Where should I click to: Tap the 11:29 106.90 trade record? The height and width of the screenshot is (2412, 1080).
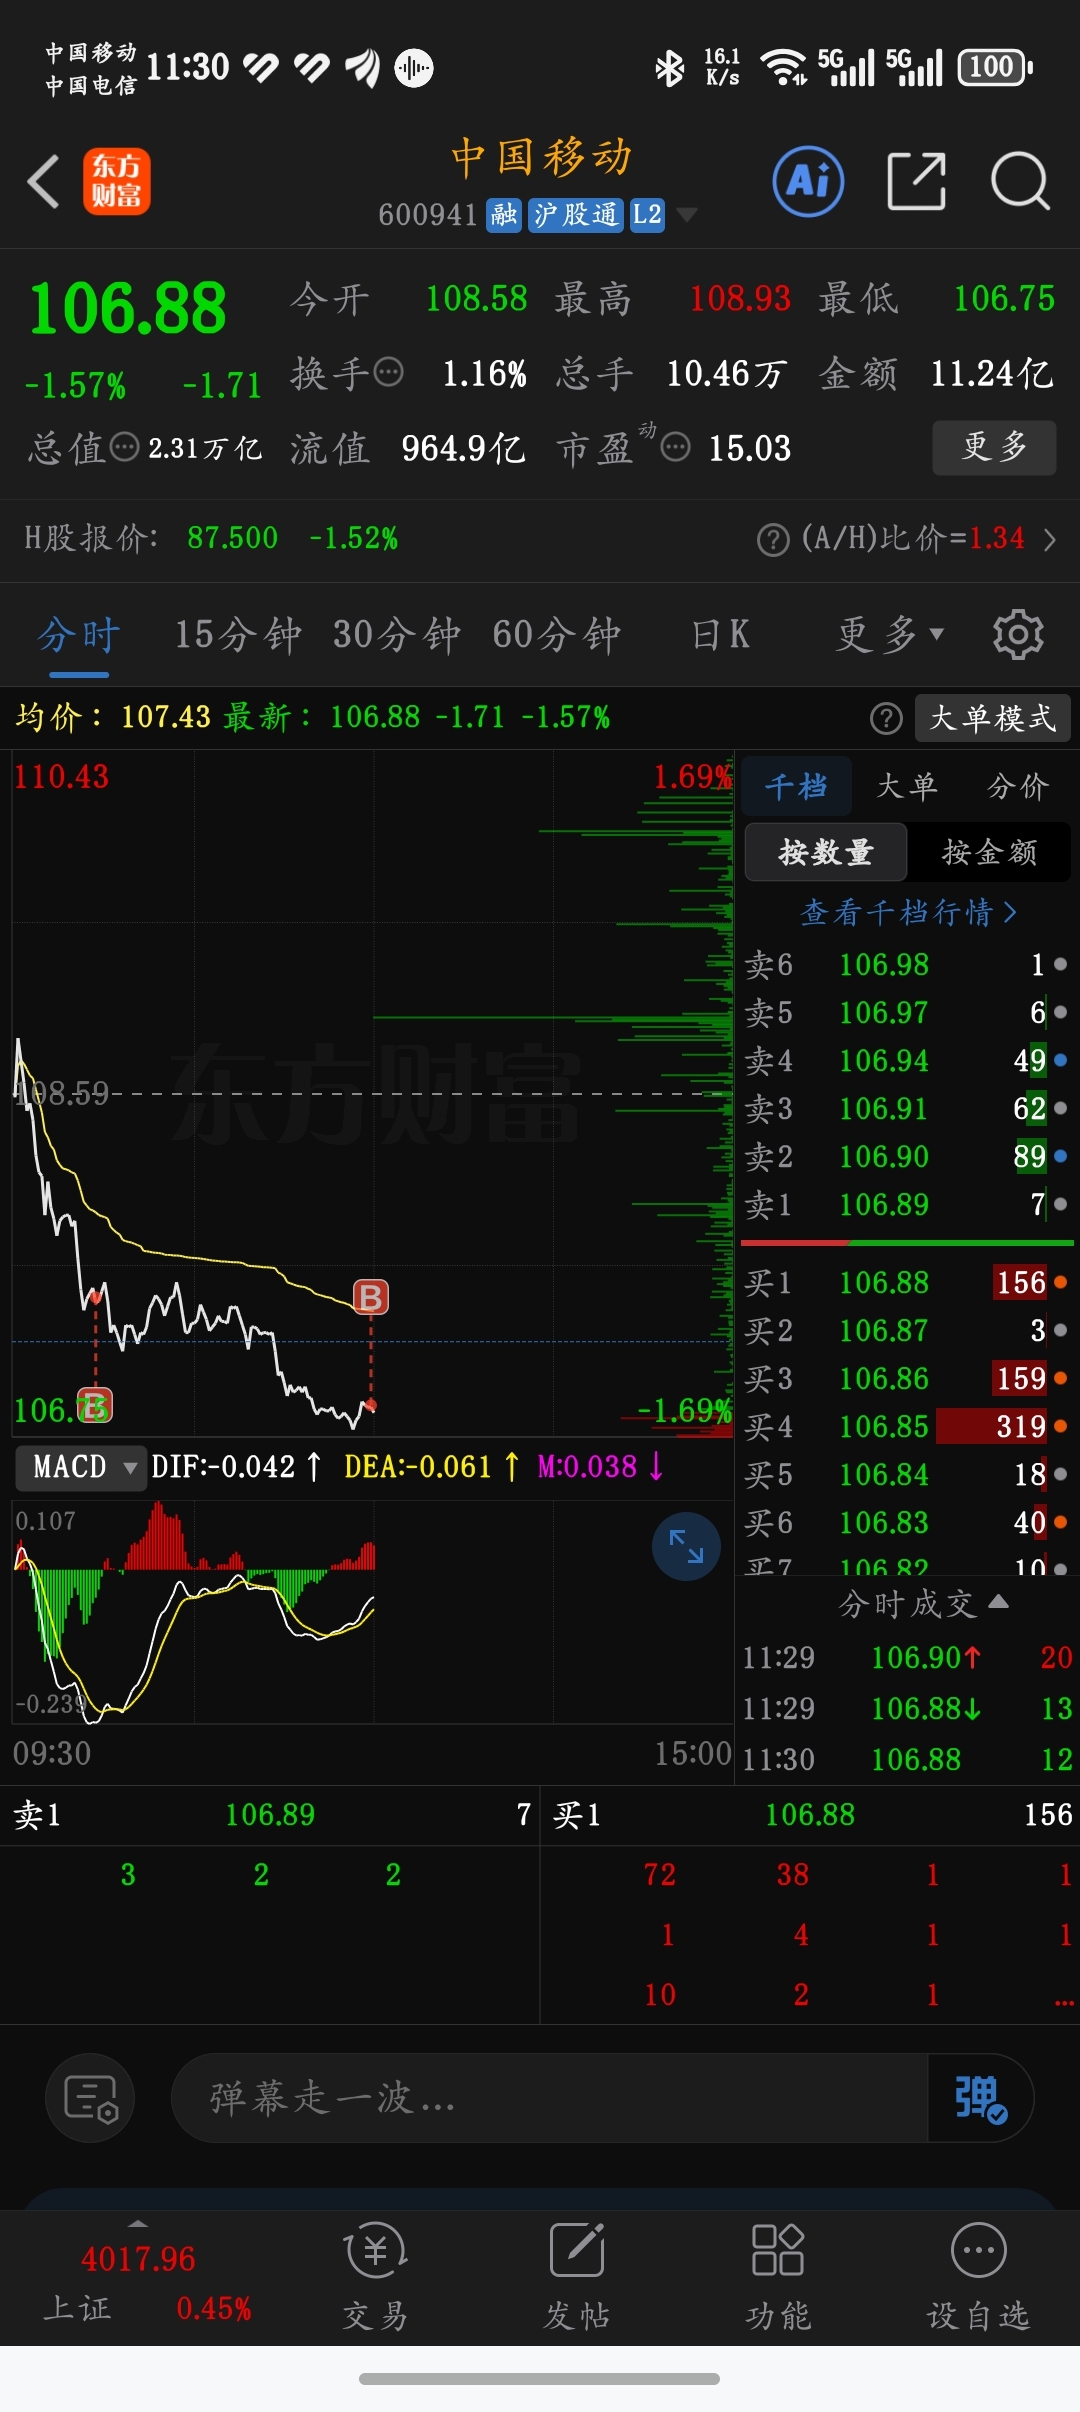pyautogui.click(x=906, y=1657)
